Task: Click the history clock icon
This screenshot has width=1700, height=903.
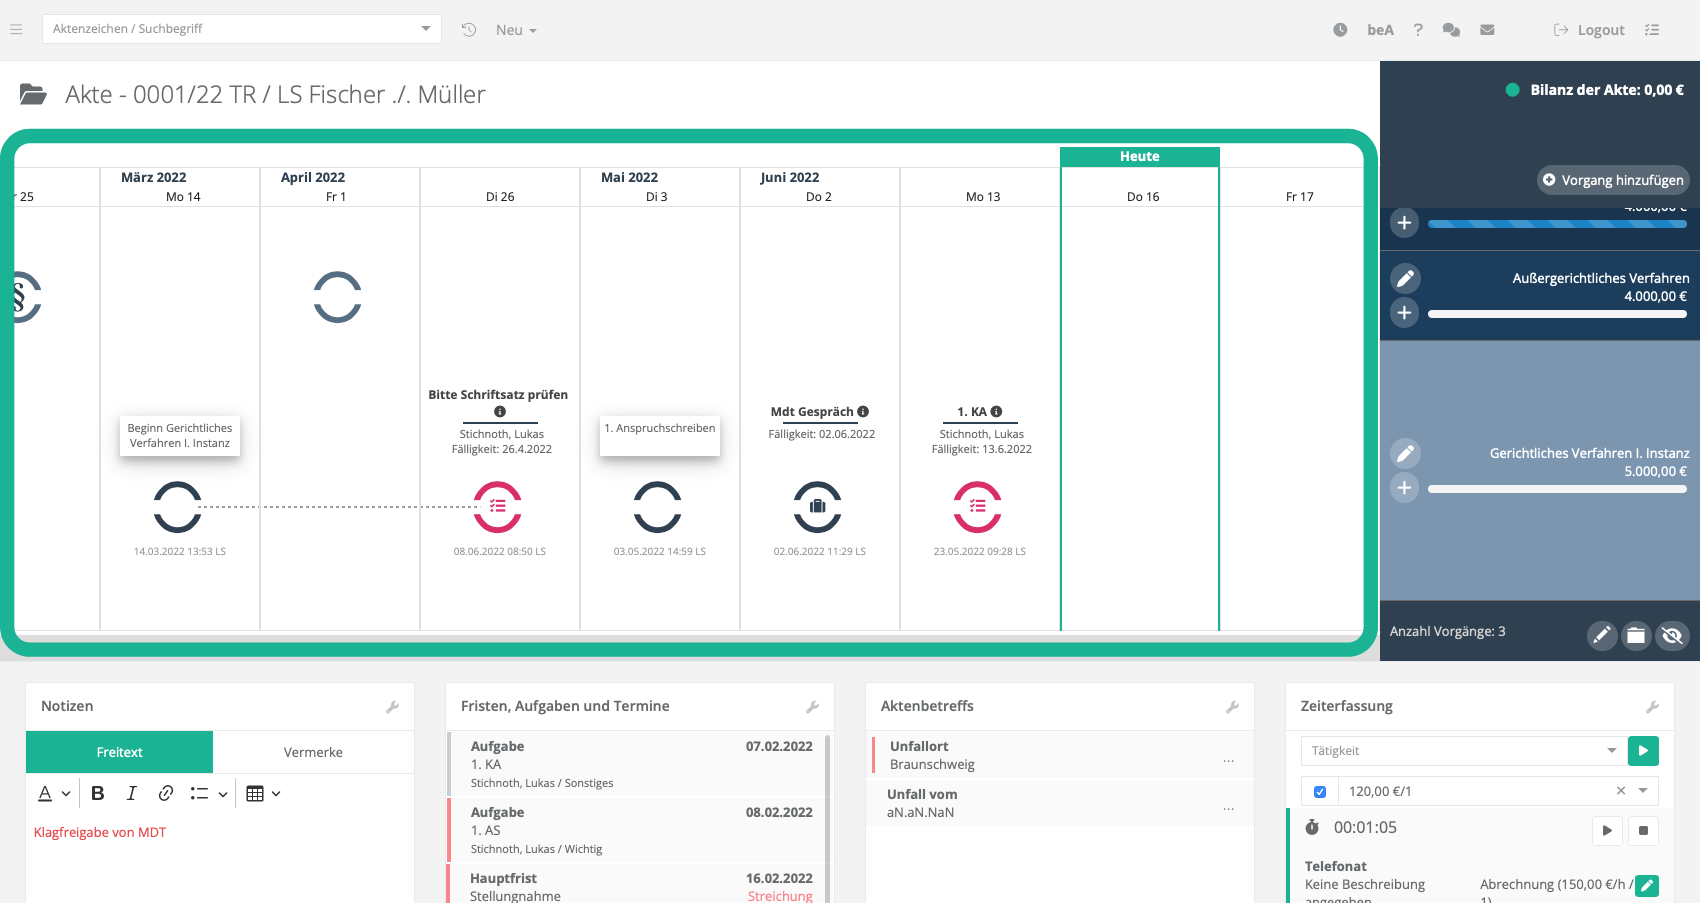Action: (x=469, y=30)
